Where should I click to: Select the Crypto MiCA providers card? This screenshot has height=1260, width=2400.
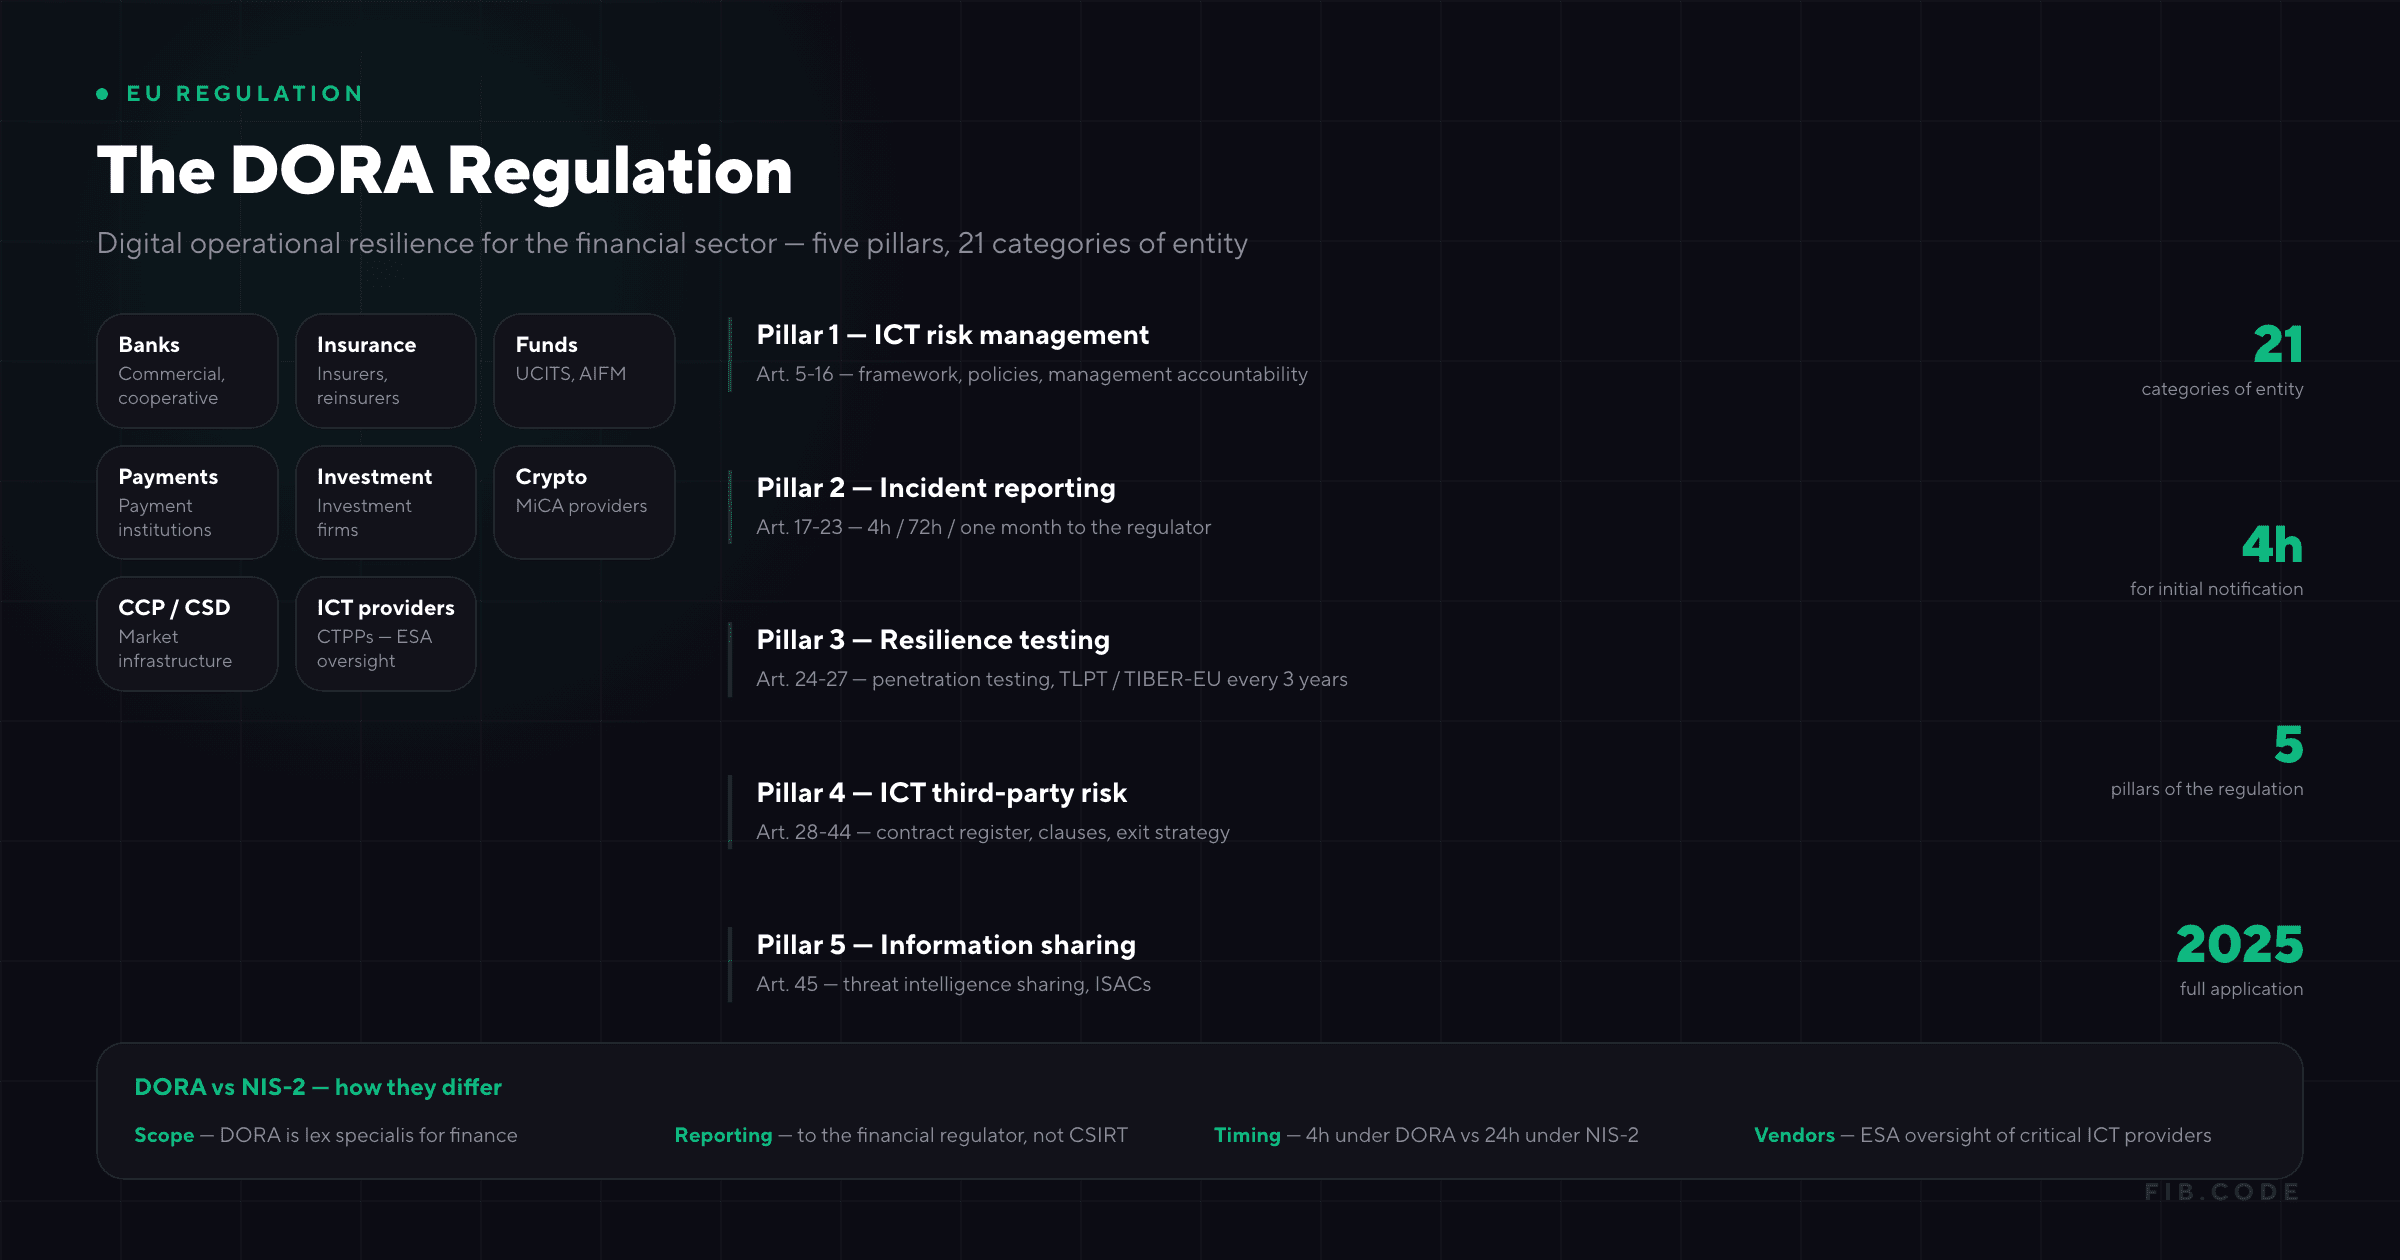click(584, 502)
